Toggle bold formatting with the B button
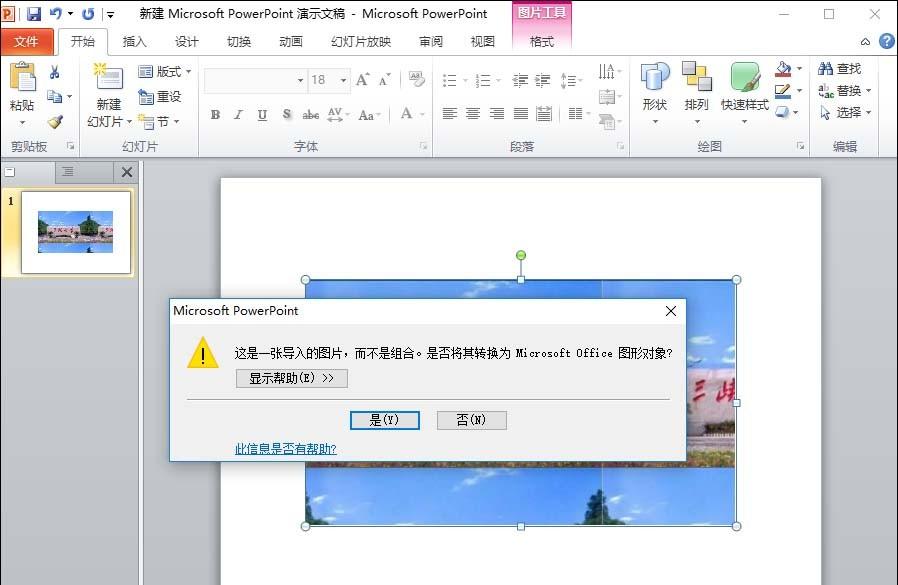 pos(214,114)
